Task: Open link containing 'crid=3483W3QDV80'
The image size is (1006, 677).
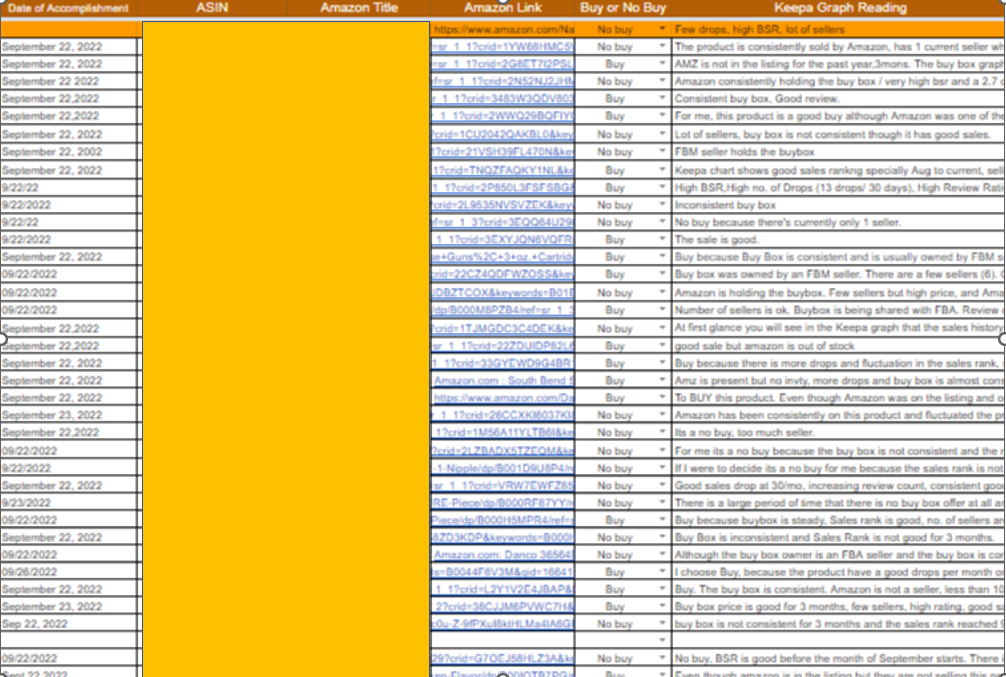Action: coord(503,99)
